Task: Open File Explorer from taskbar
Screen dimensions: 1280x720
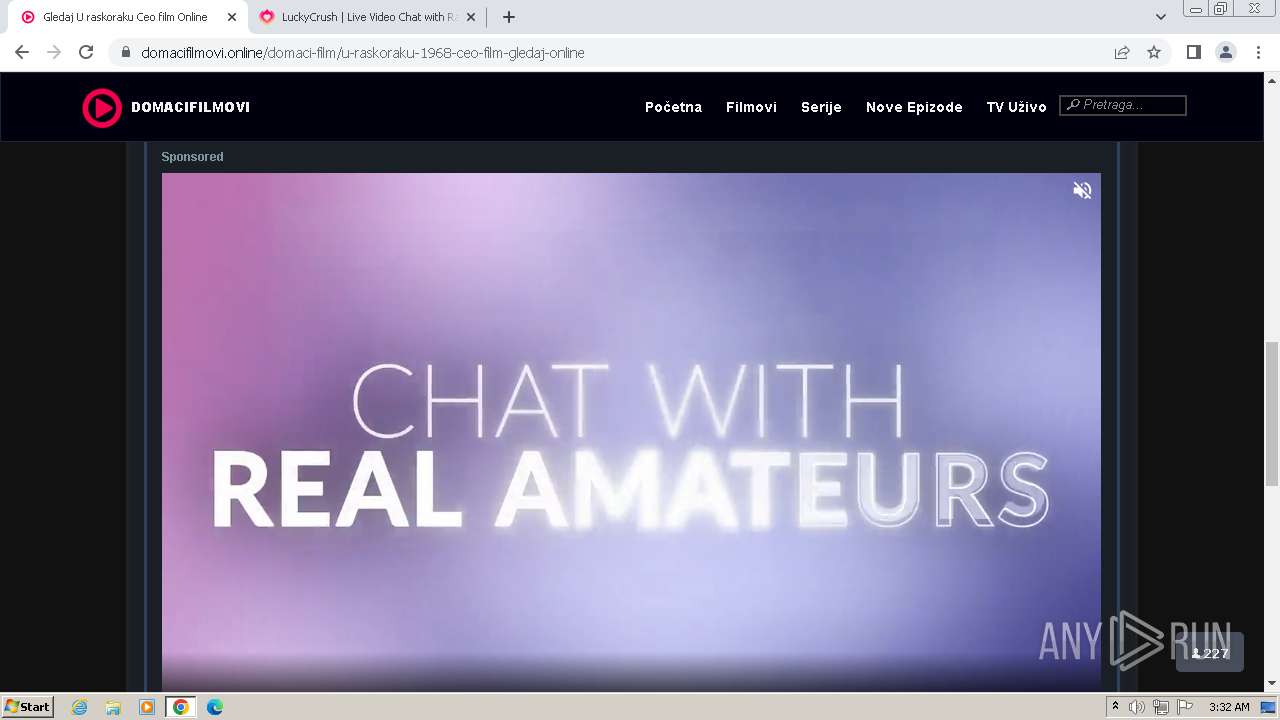Action: tap(113, 707)
